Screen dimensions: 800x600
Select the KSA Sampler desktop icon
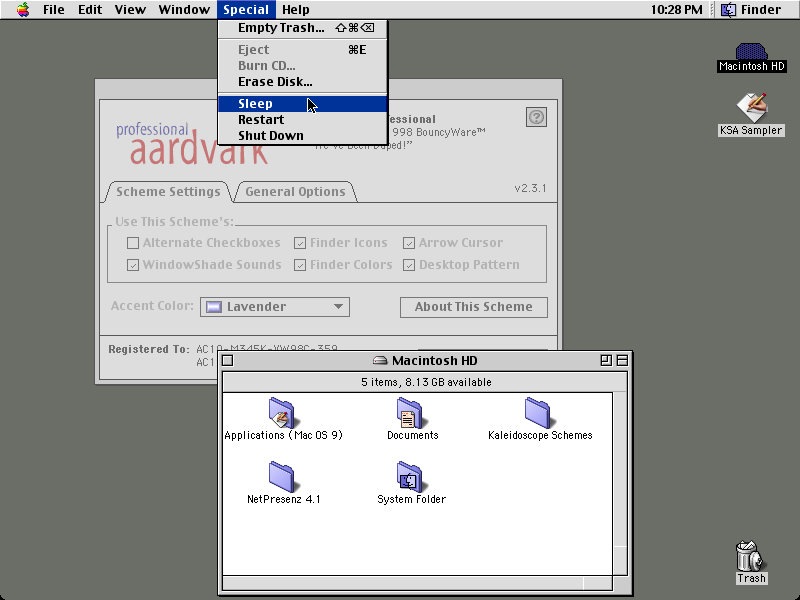[x=752, y=108]
